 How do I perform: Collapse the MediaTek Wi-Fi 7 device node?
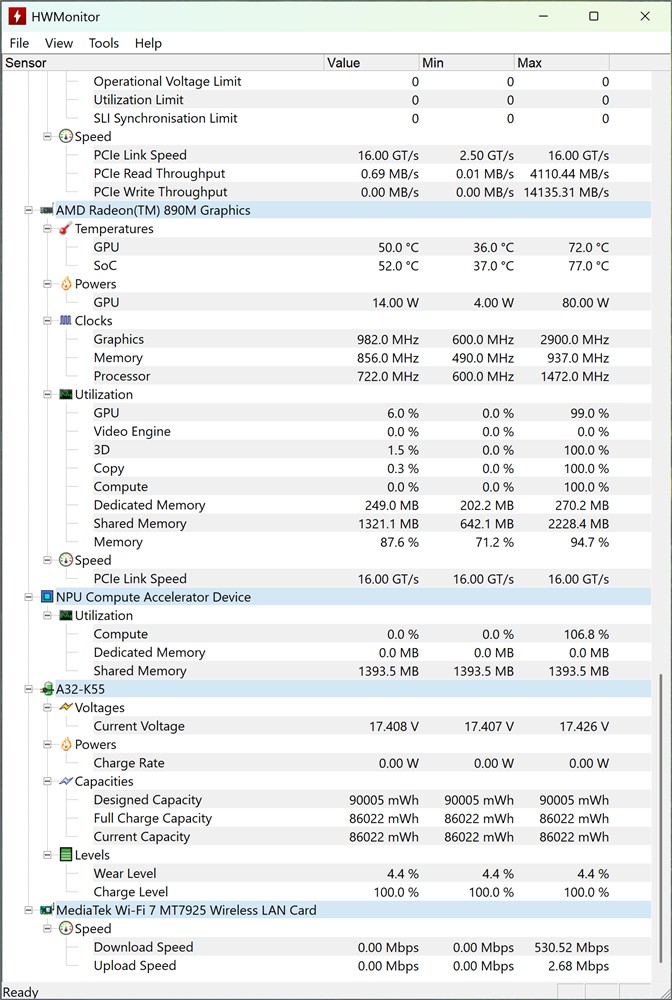point(28,910)
